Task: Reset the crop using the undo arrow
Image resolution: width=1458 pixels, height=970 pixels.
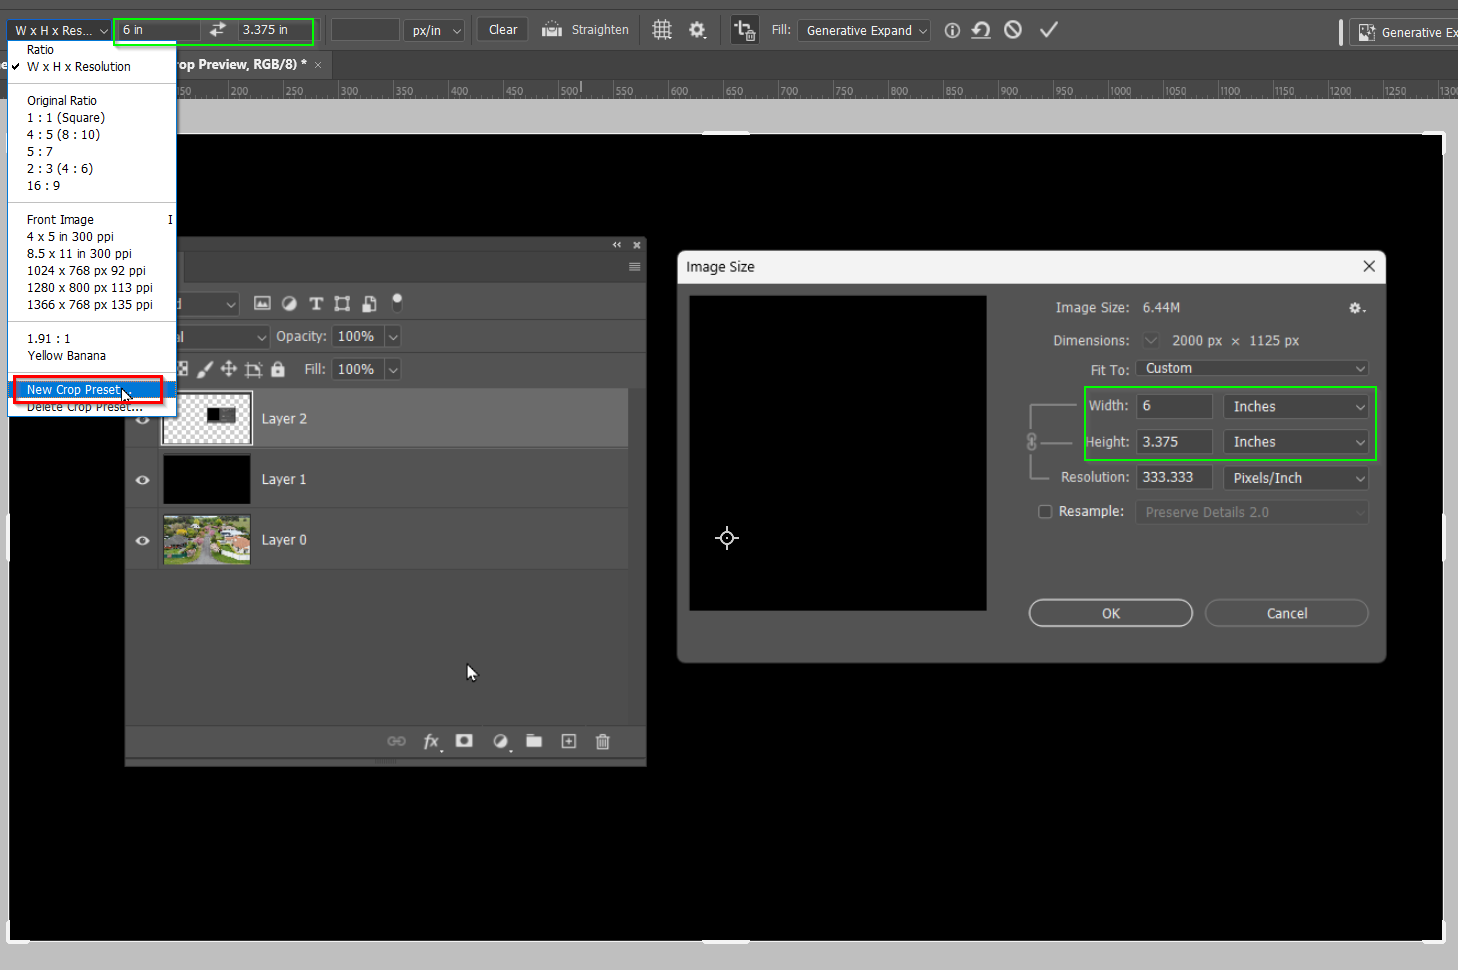Action: pyautogui.click(x=980, y=29)
